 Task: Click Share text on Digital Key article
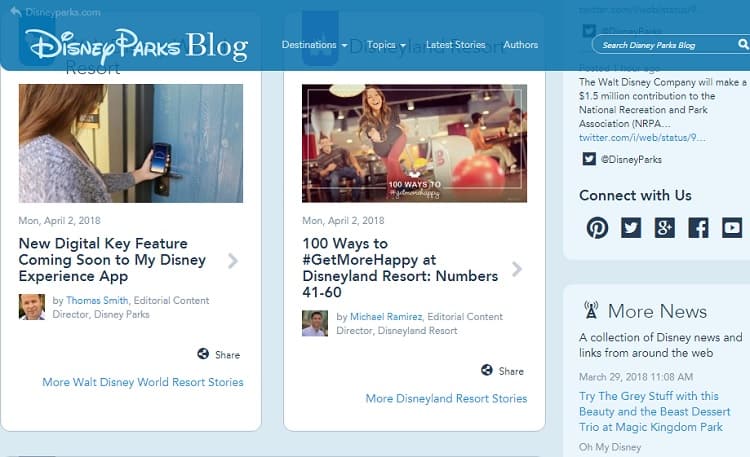[227, 355]
